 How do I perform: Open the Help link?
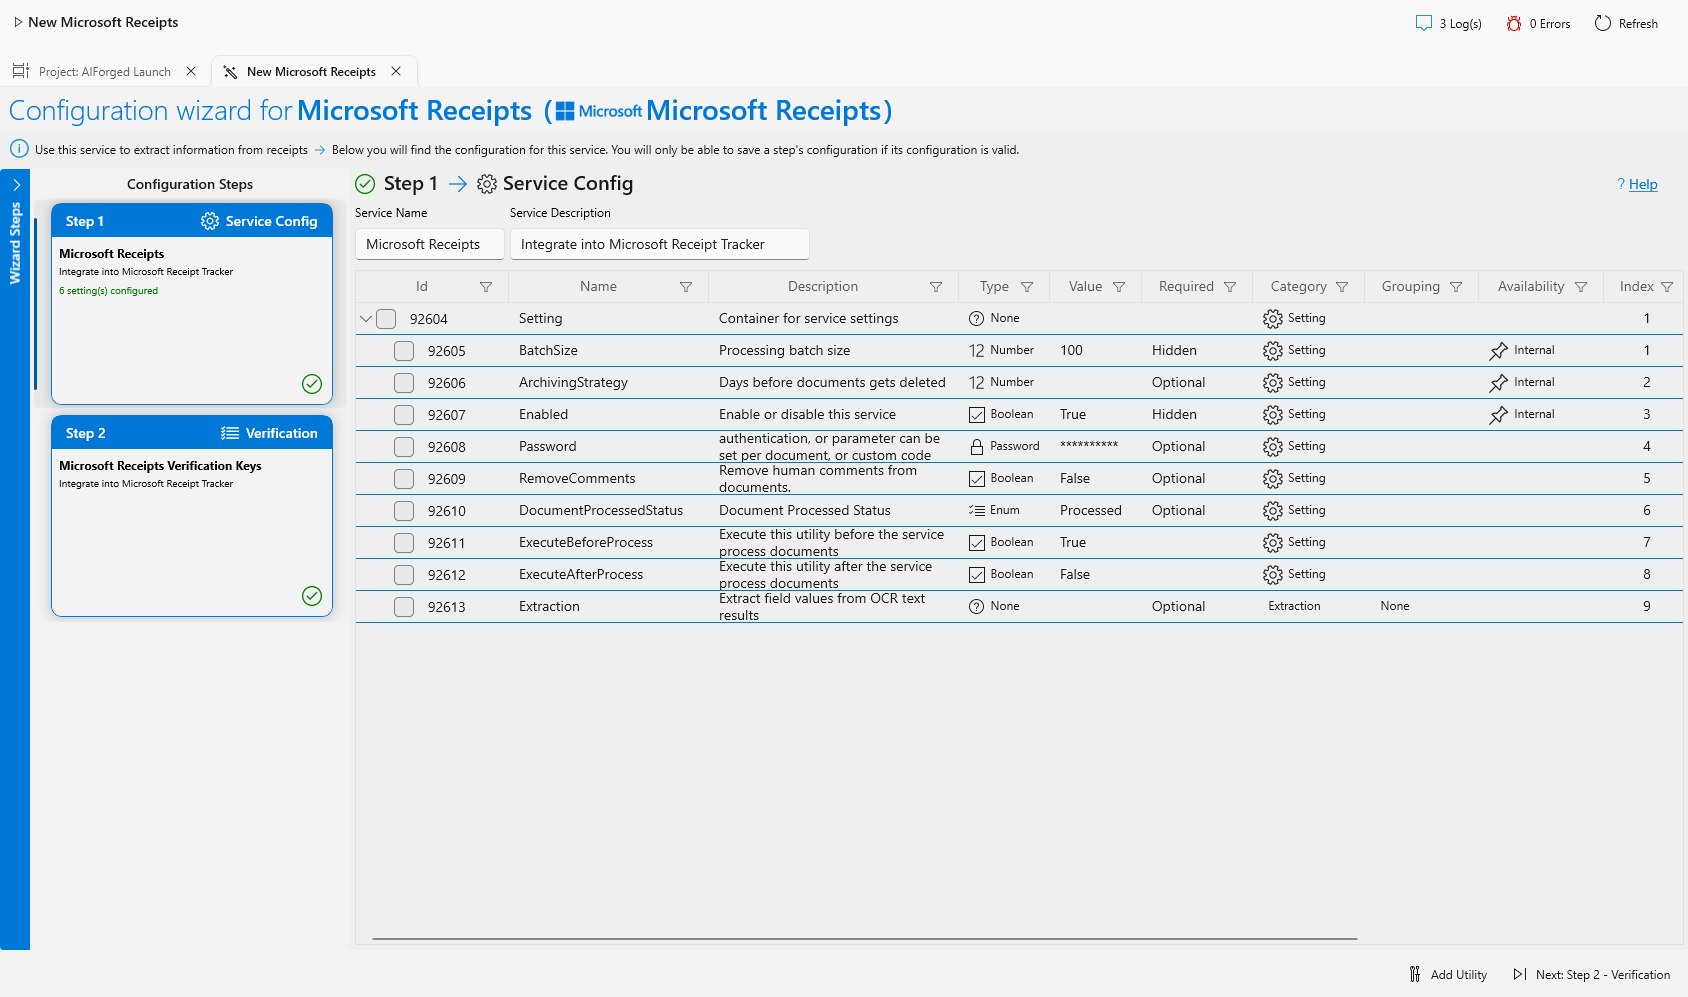click(1643, 184)
